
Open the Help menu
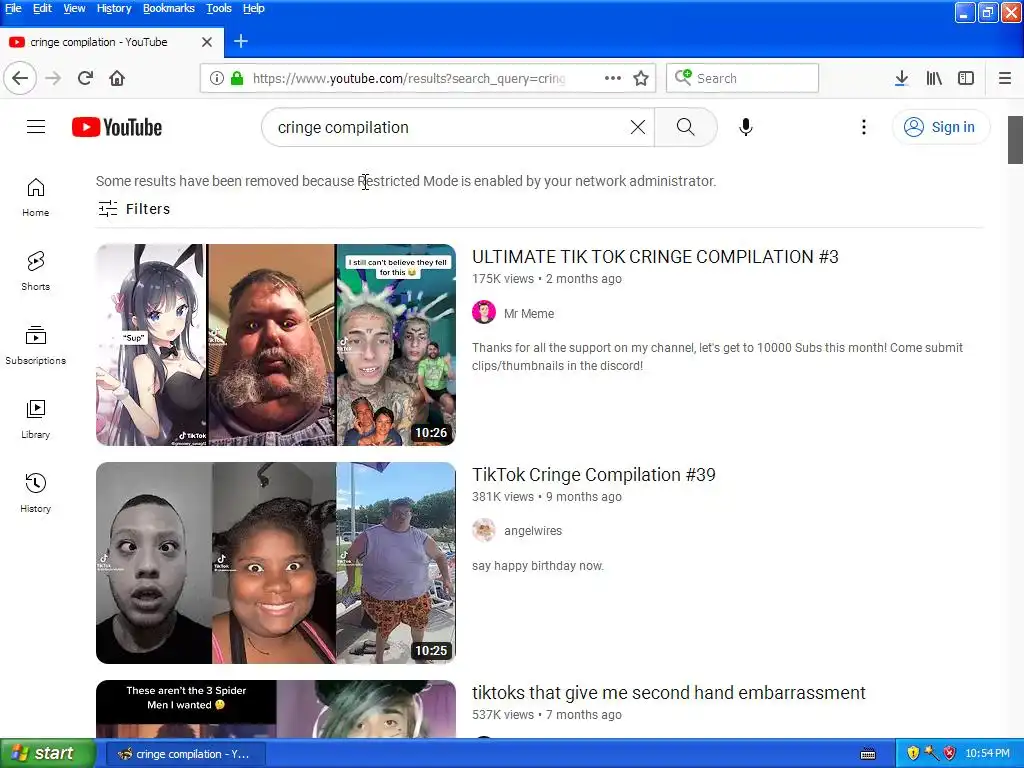(253, 8)
